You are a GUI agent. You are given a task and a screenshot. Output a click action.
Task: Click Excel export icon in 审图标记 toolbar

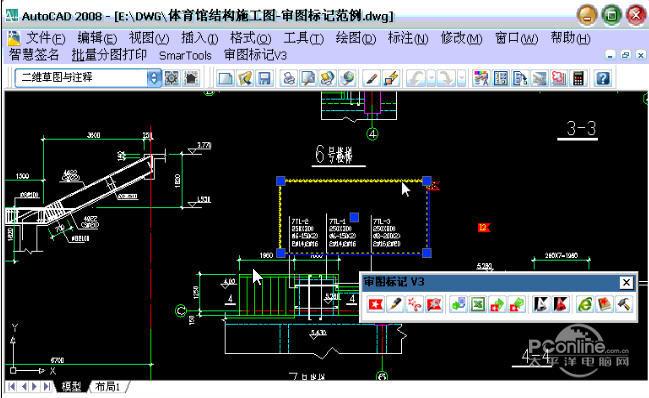pos(478,304)
